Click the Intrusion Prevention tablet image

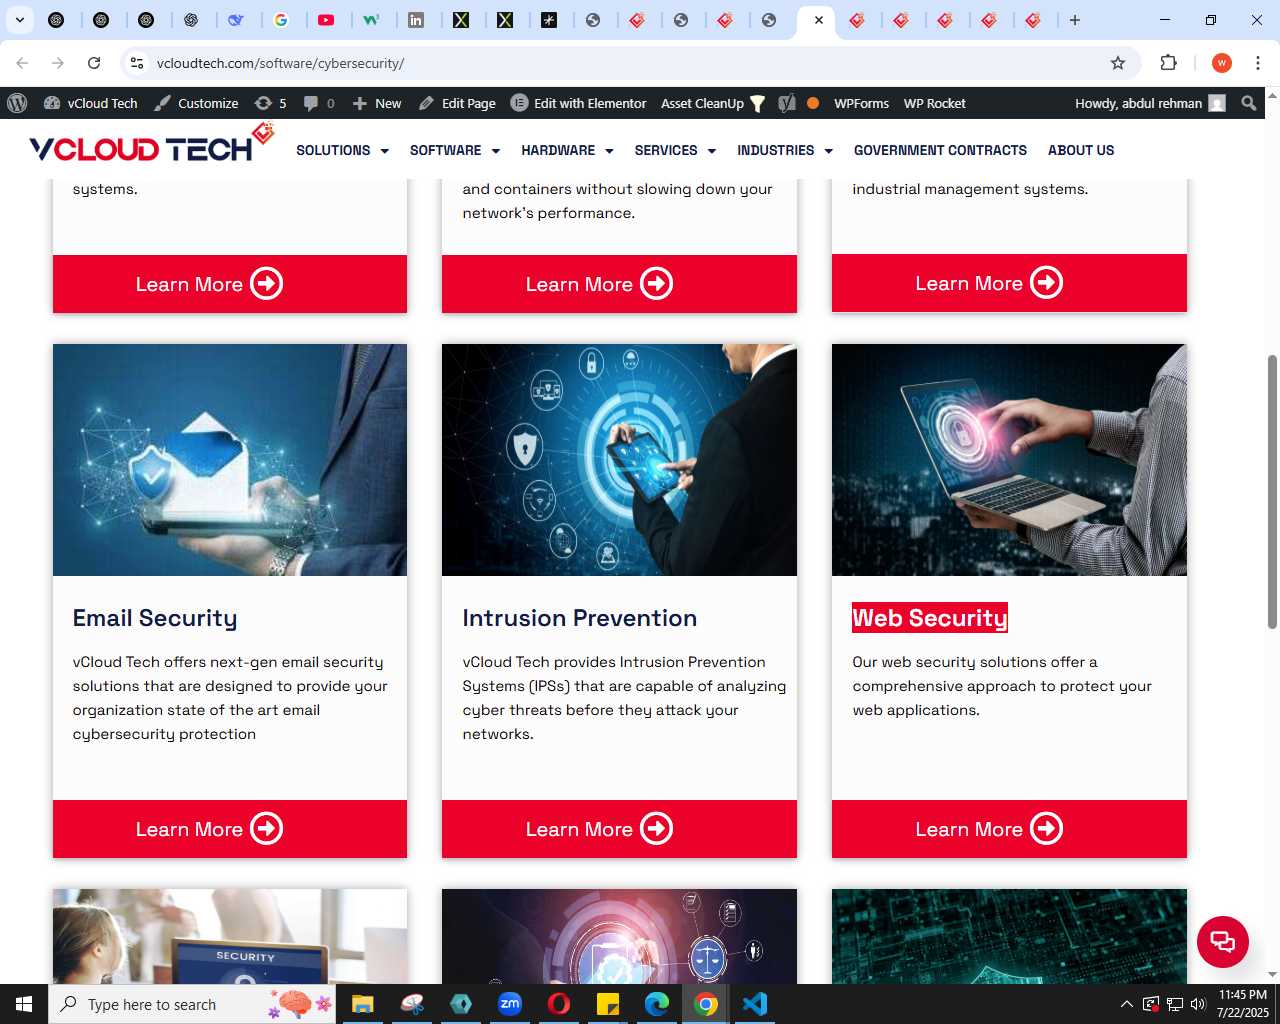[x=619, y=460]
